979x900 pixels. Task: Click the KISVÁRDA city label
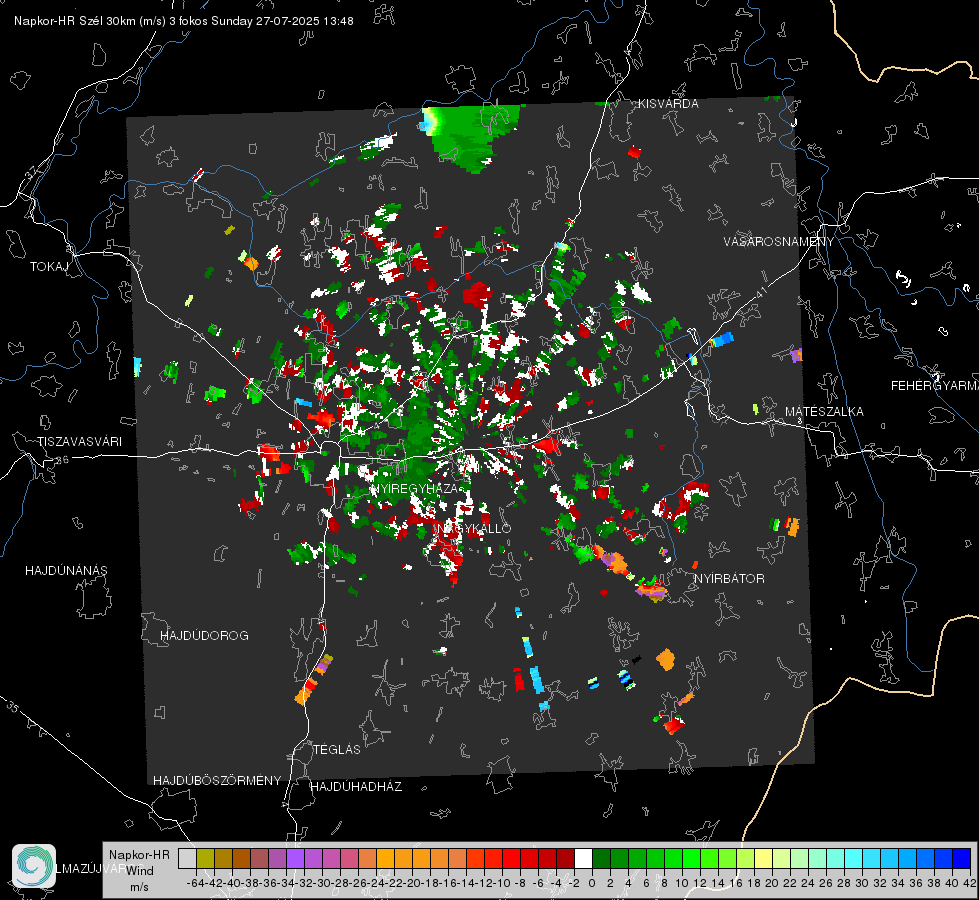tap(668, 104)
